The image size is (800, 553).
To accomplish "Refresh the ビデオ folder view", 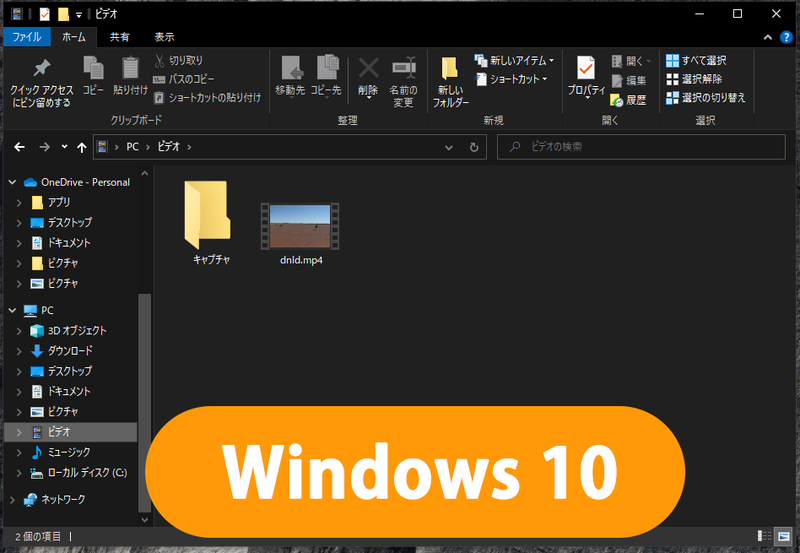I will 474,147.
